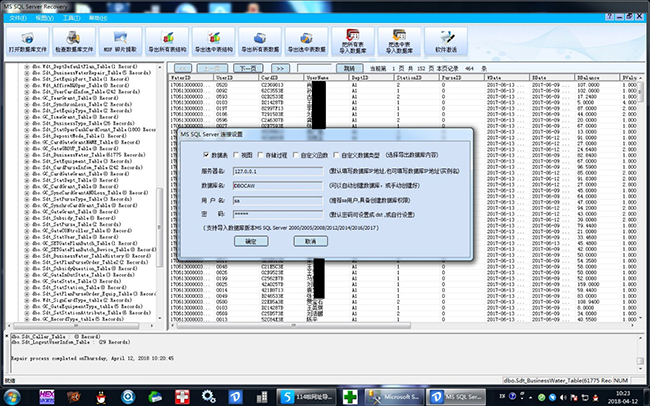Open the building icon on taskbar

(262, 397)
